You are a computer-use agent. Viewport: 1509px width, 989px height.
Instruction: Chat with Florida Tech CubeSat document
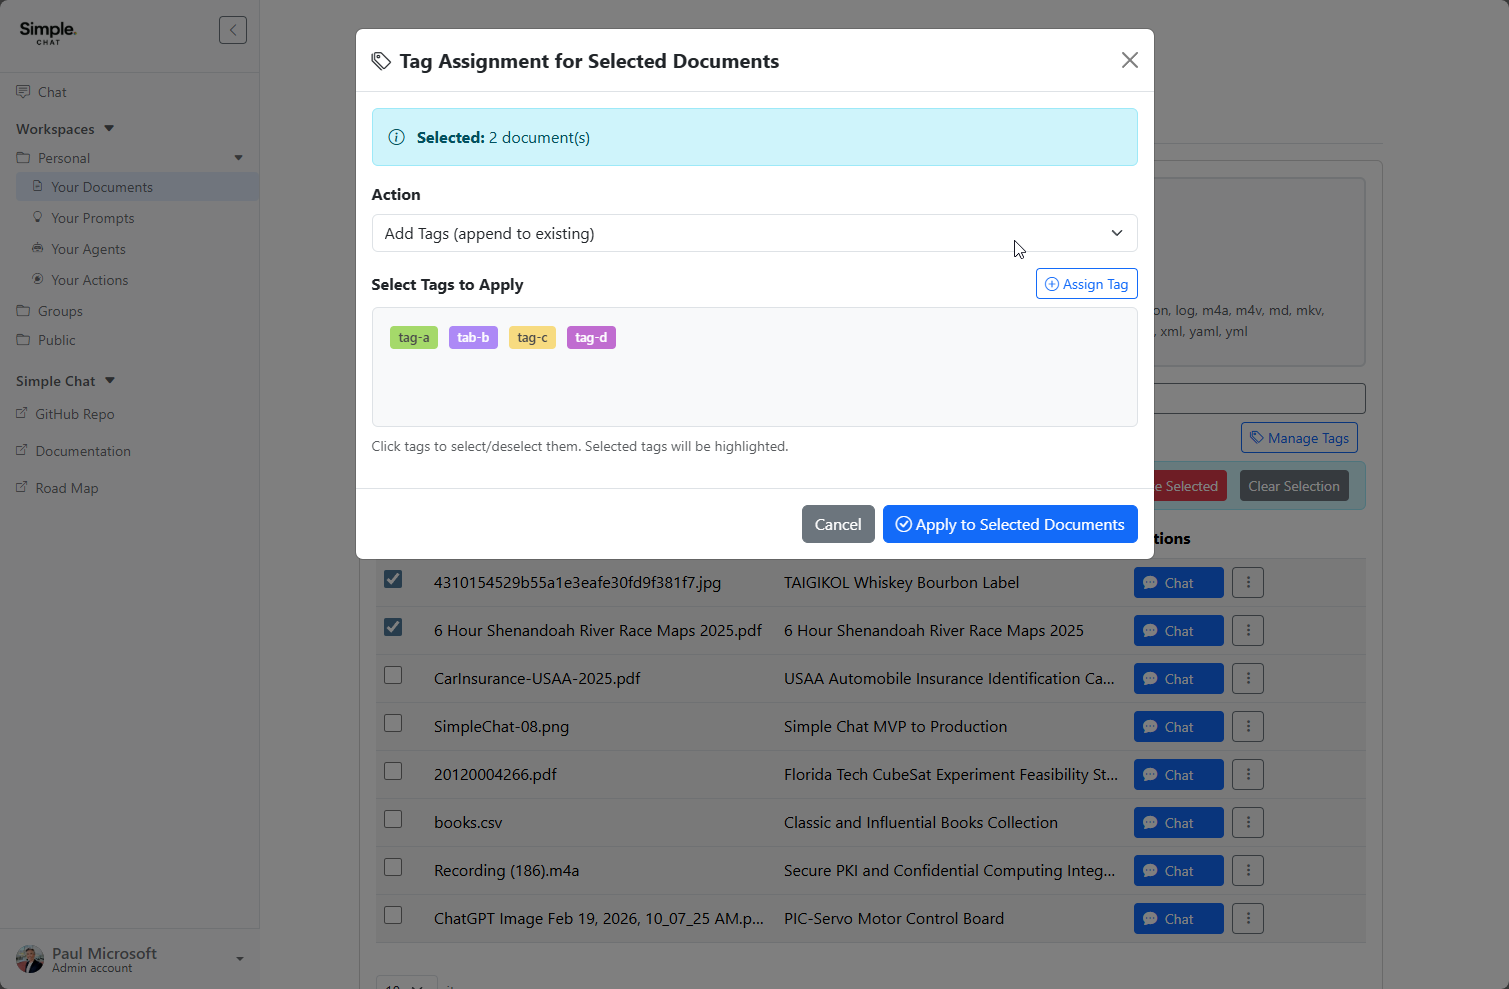click(x=1178, y=775)
